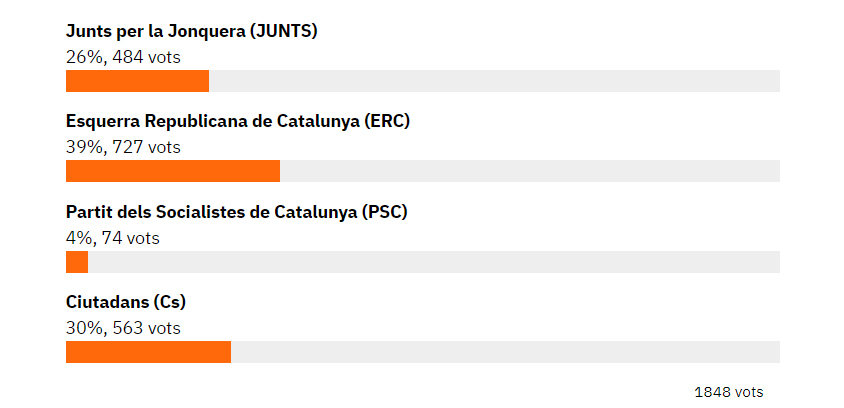Image resolution: width=844 pixels, height=408 pixels.
Task: Click the Partit dels Socialistes de Catalunya label
Action: [236, 212]
